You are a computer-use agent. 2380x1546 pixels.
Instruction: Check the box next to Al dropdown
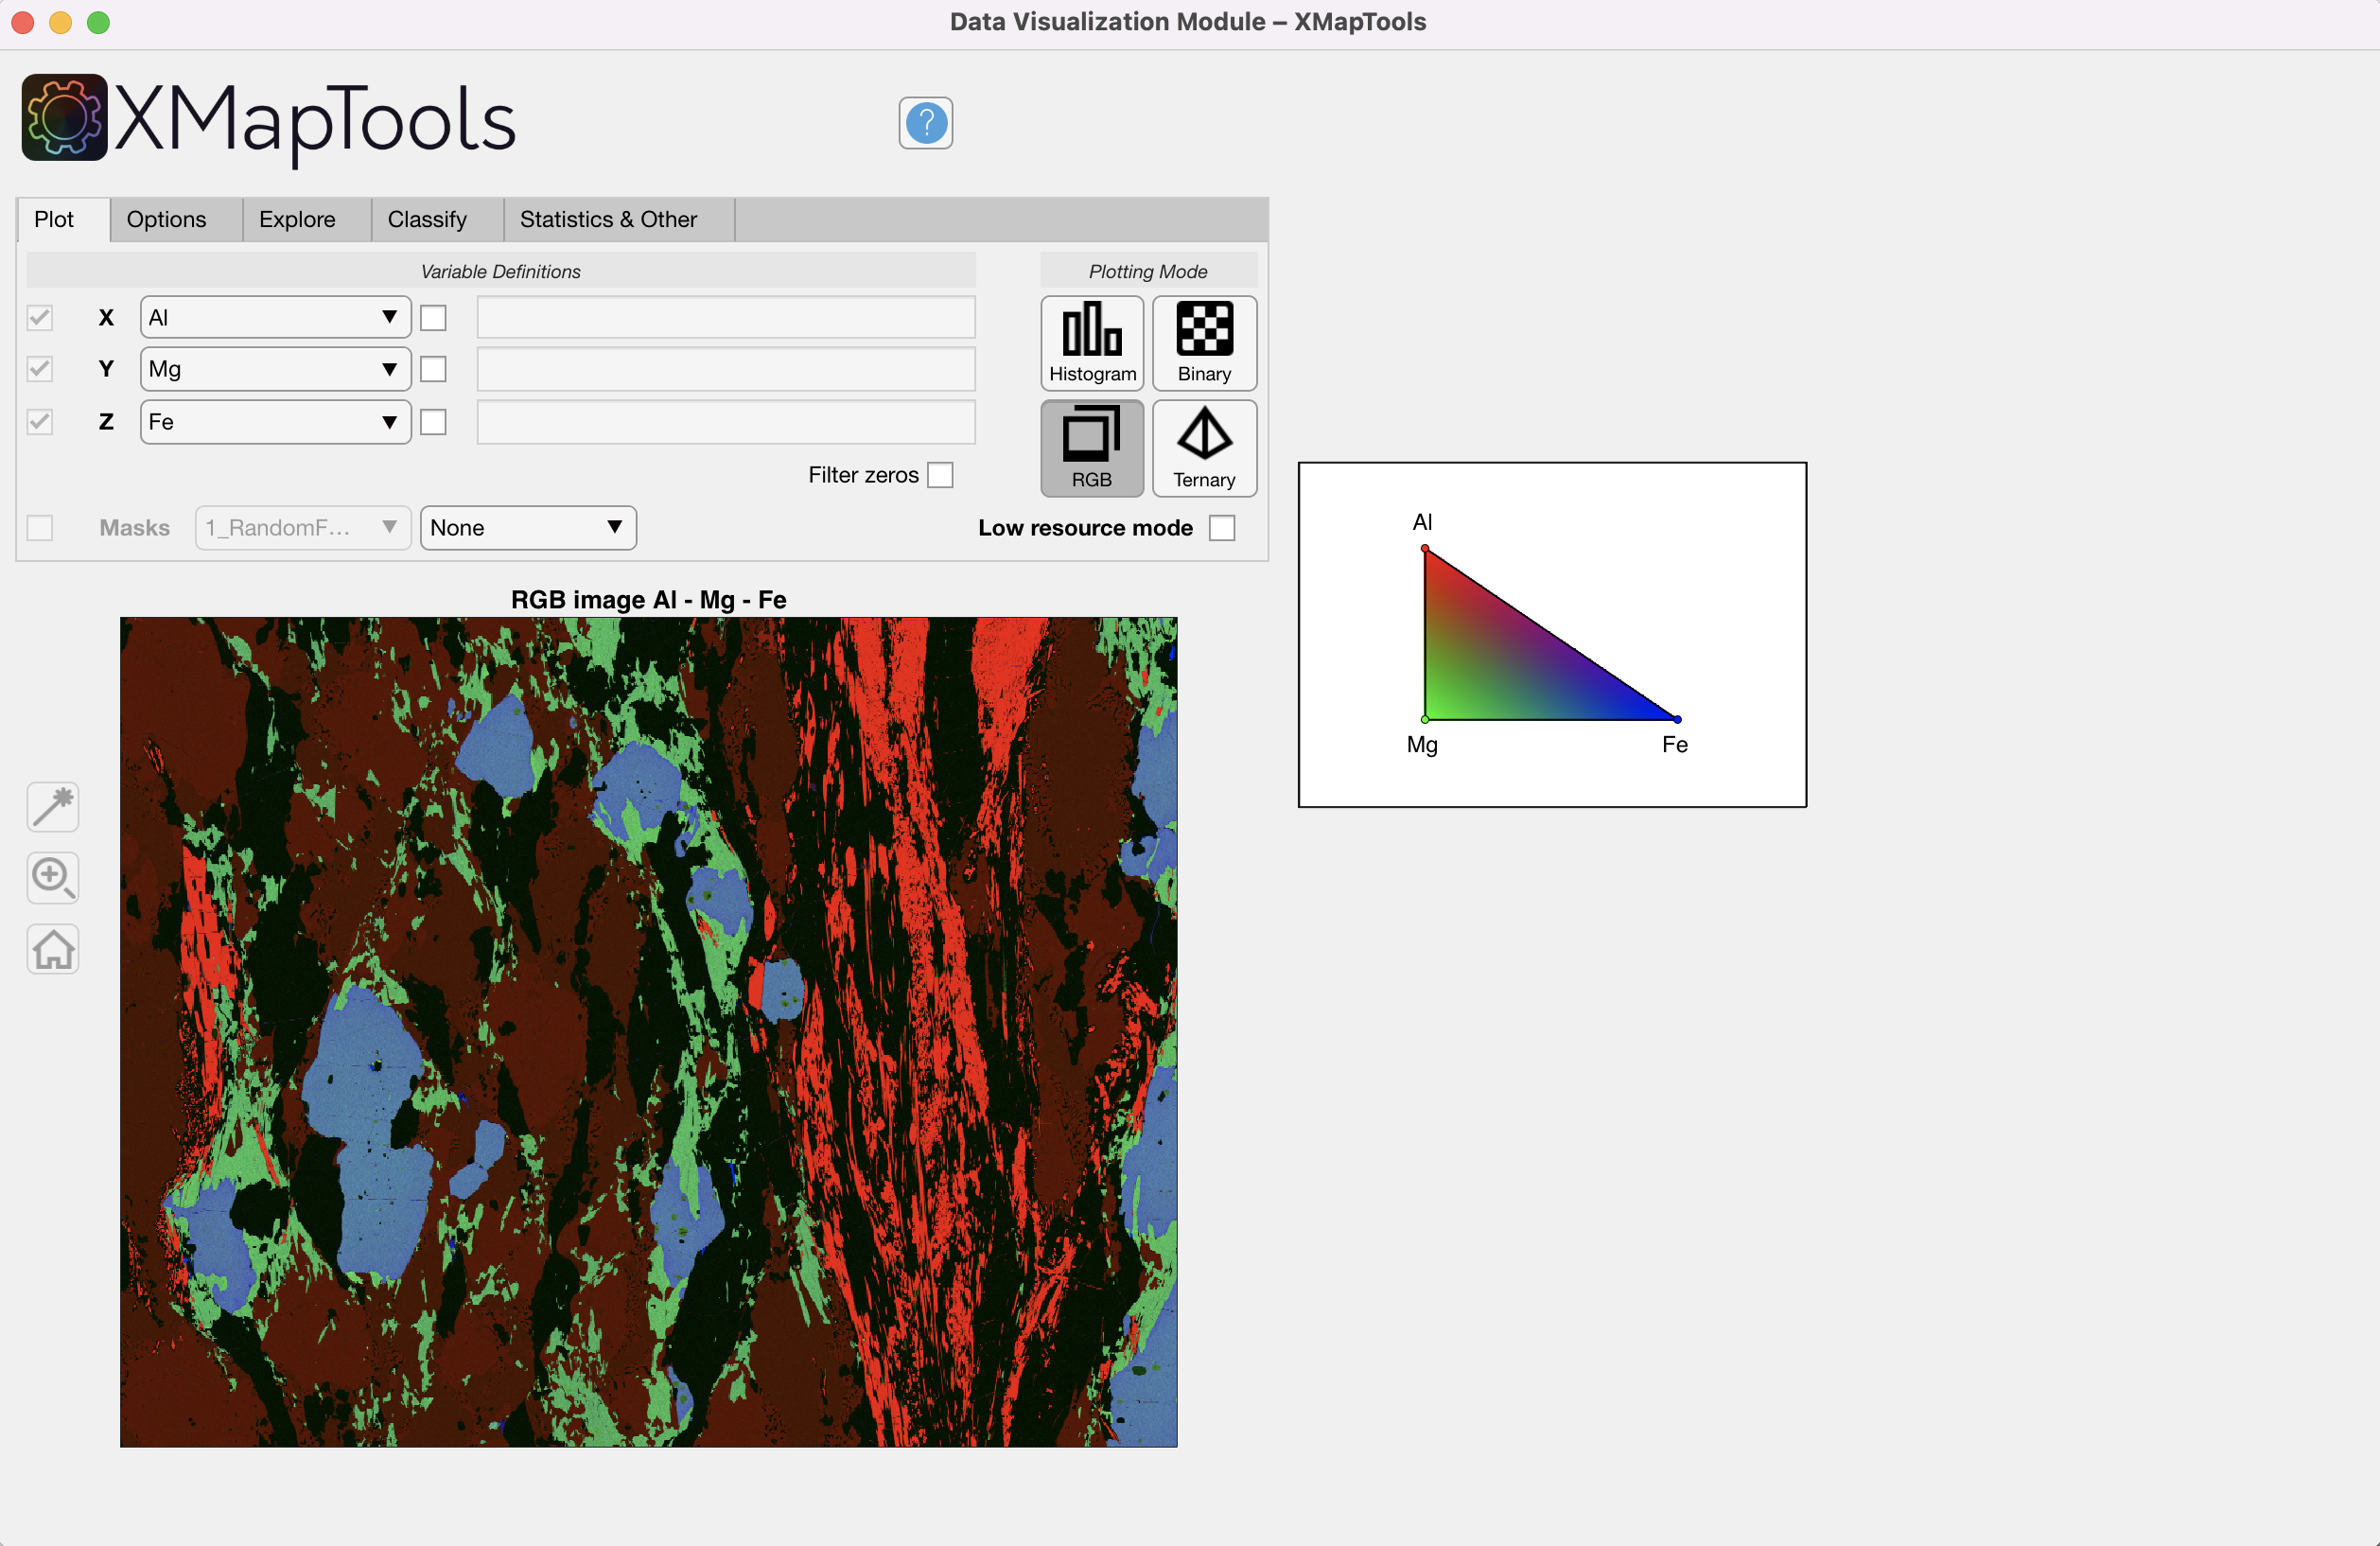433,318
